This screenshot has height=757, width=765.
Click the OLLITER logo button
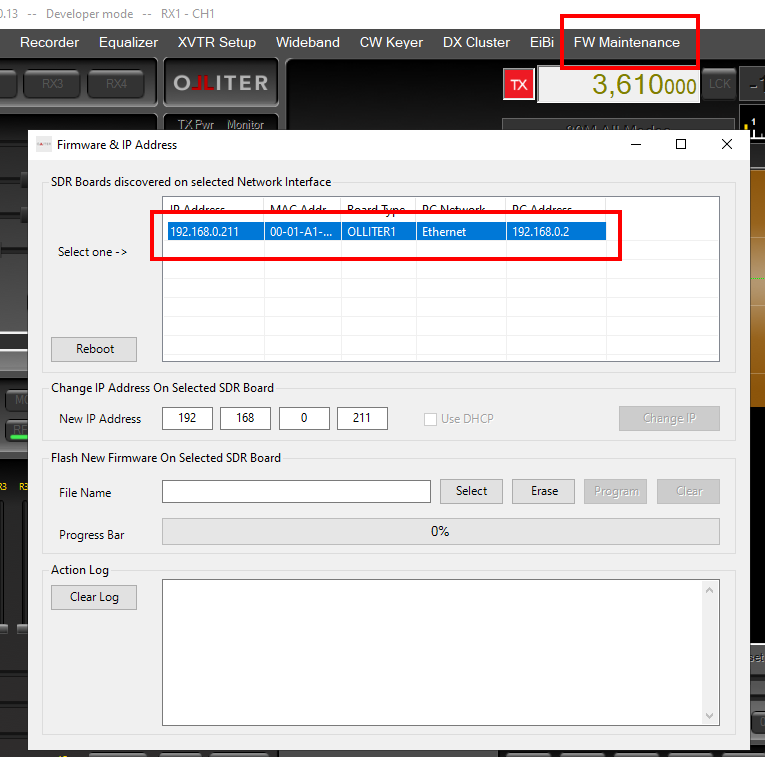point(221,82)
